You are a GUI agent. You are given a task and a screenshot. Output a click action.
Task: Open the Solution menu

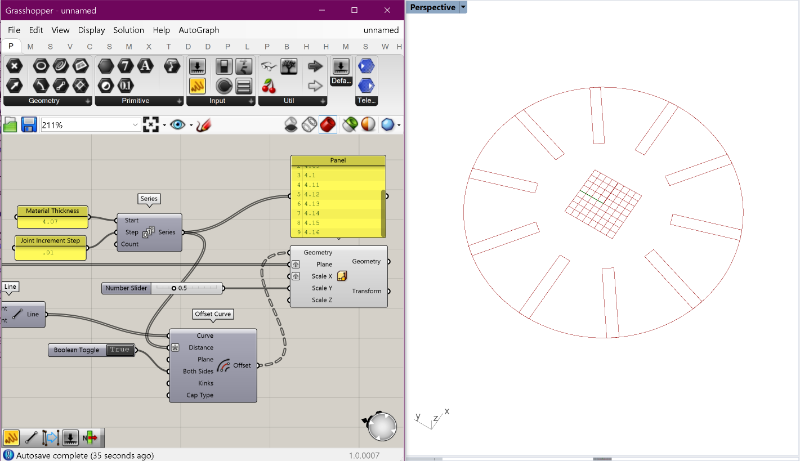[129, 30]
